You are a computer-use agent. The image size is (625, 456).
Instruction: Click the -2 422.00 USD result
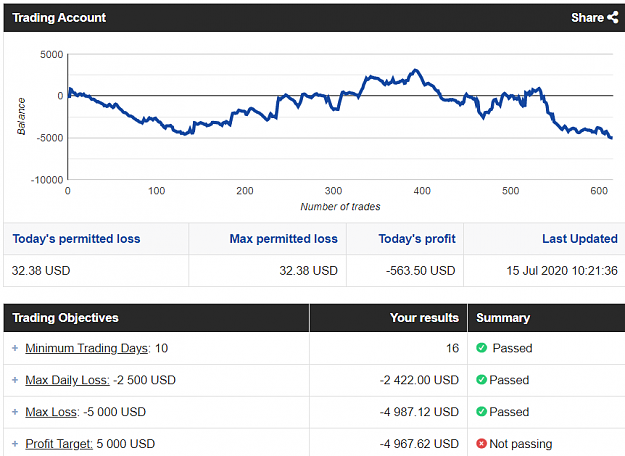(419, 380)
